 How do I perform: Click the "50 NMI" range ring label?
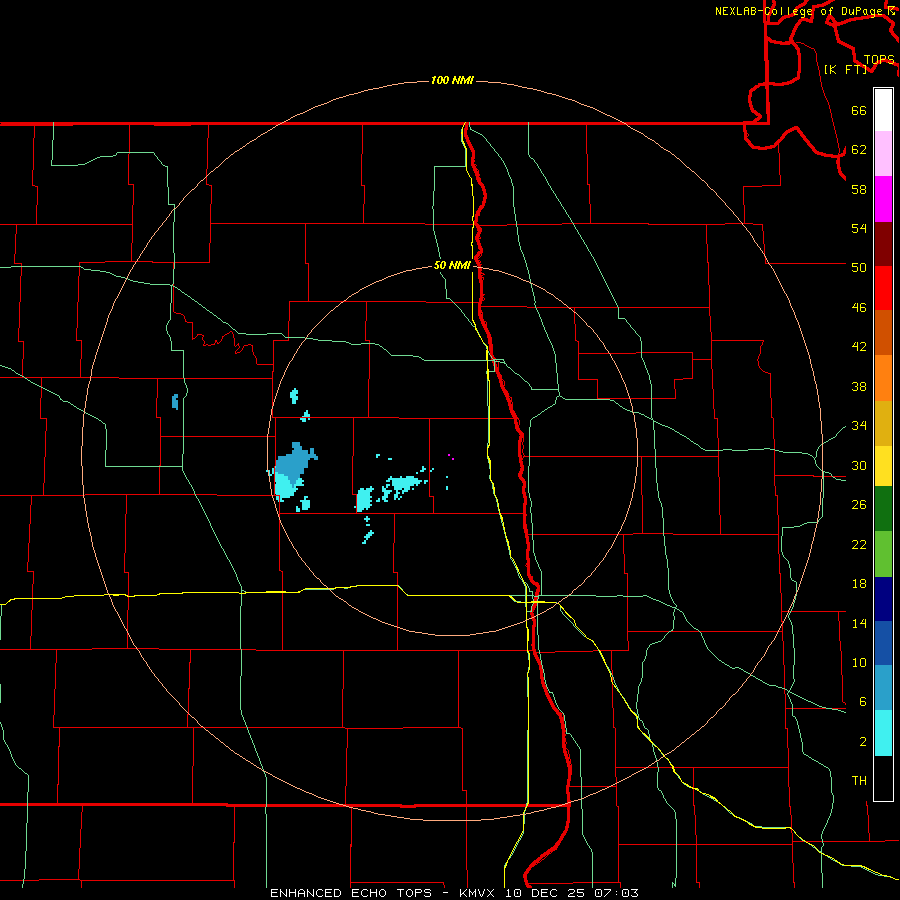(452, 265)
